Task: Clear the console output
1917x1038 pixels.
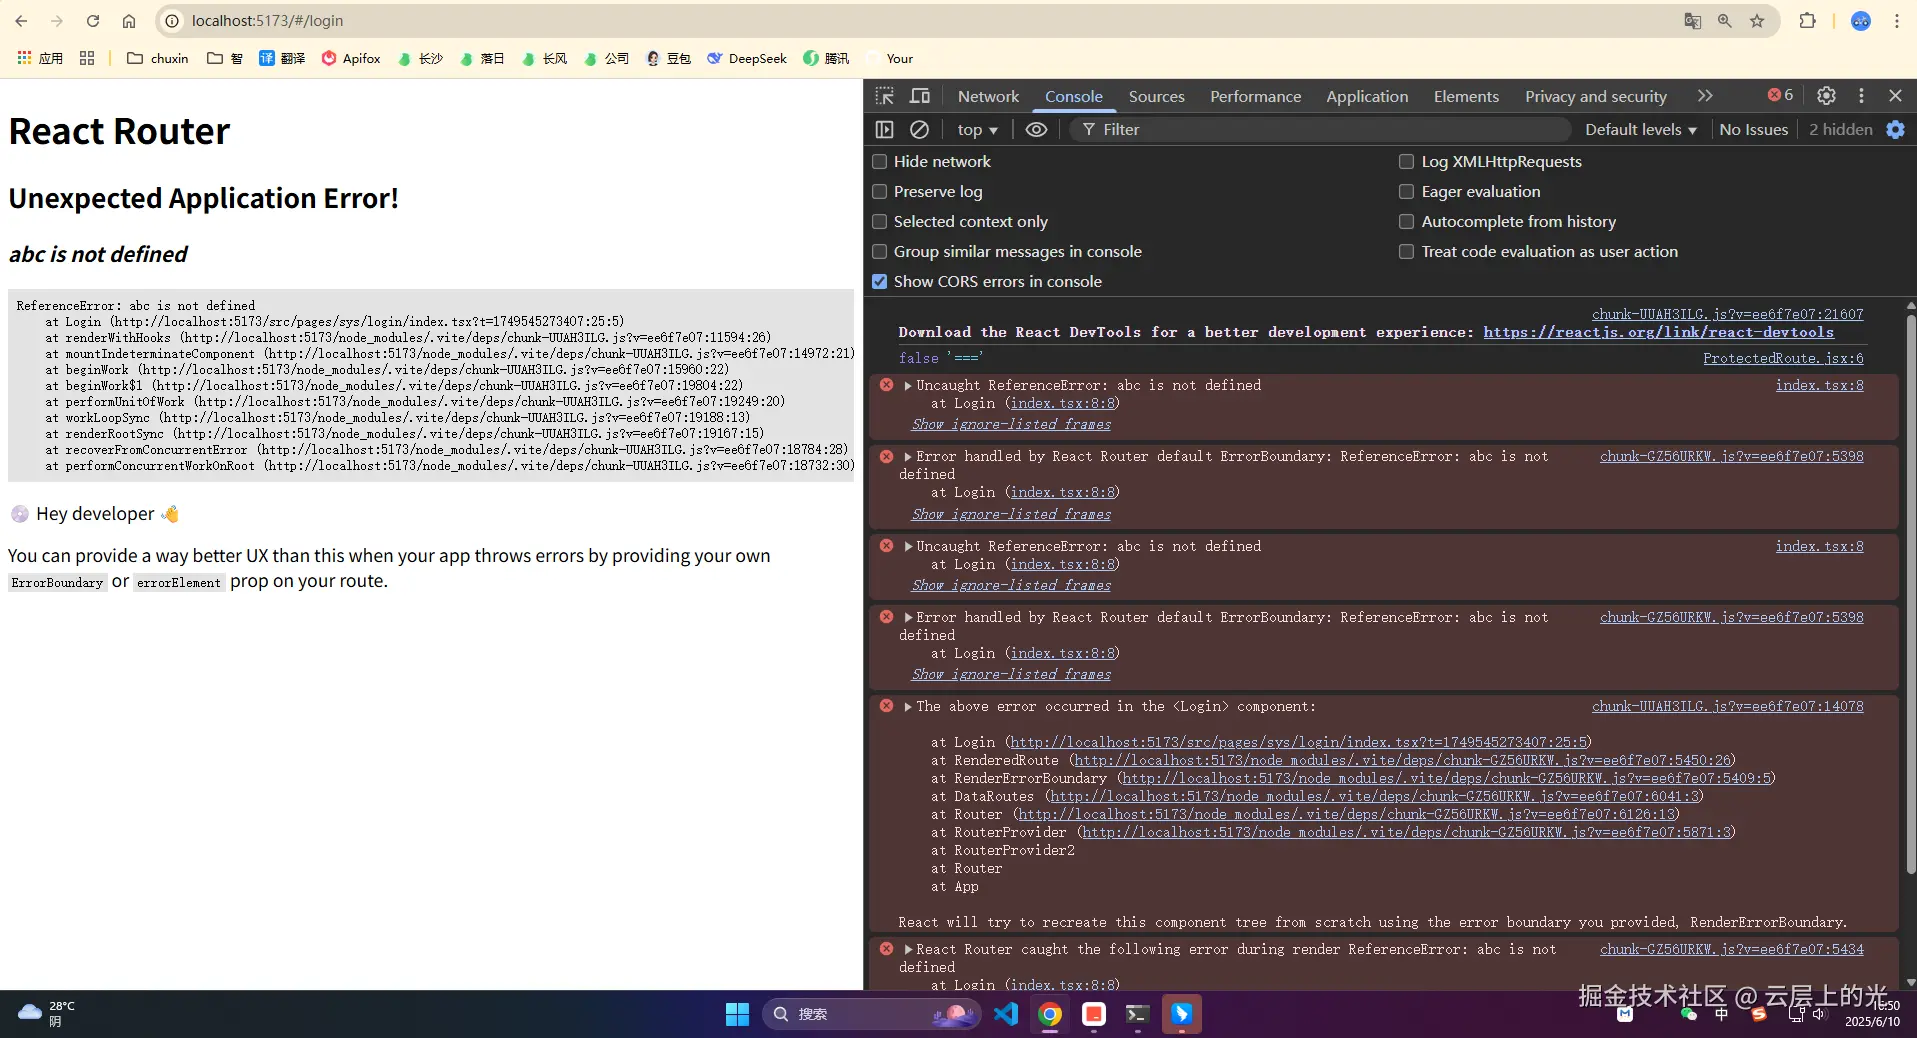Action: (x=919, y=130)
